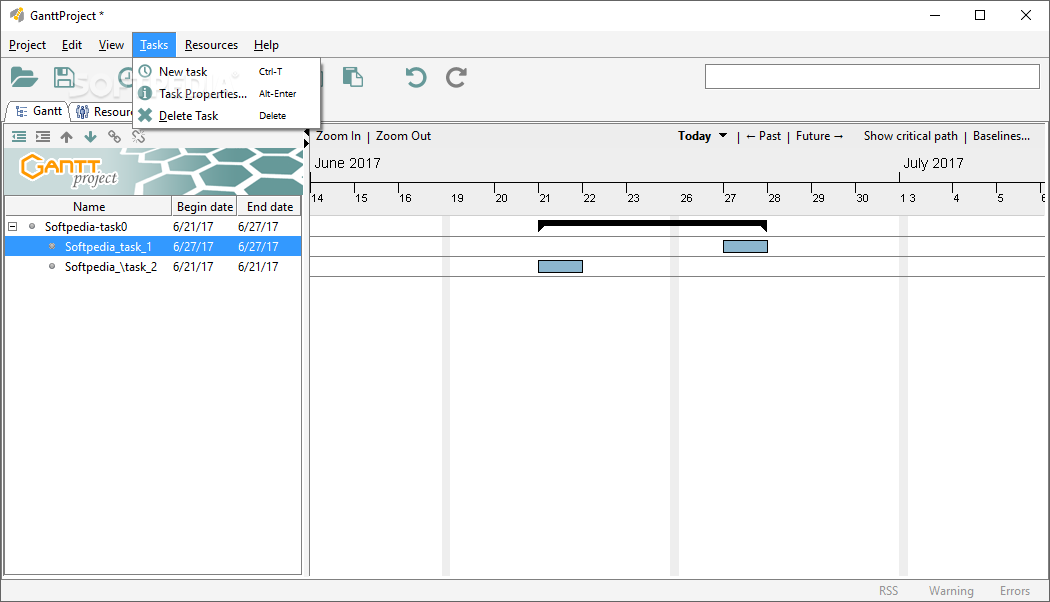Click the info icon beside Task Properties
This screenshot has width=1050, height=602.
pyautogui.click(x=145, y=93)
